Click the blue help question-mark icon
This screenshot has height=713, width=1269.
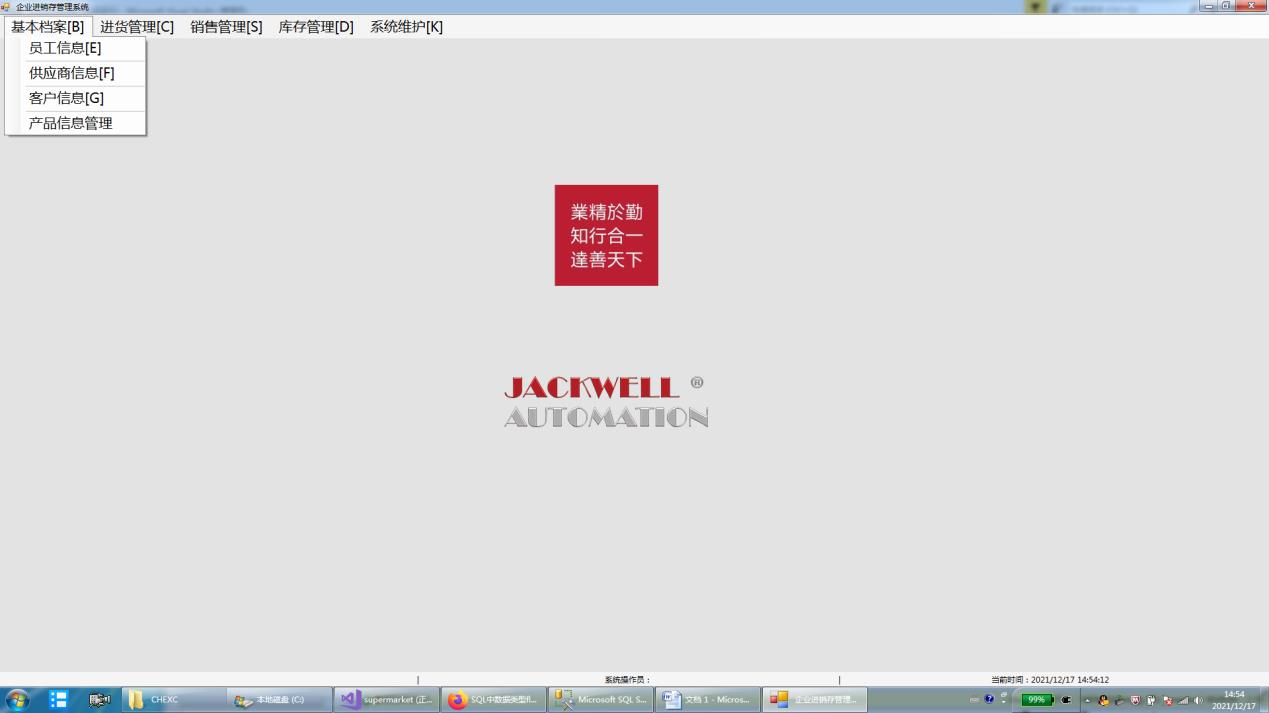989,699
